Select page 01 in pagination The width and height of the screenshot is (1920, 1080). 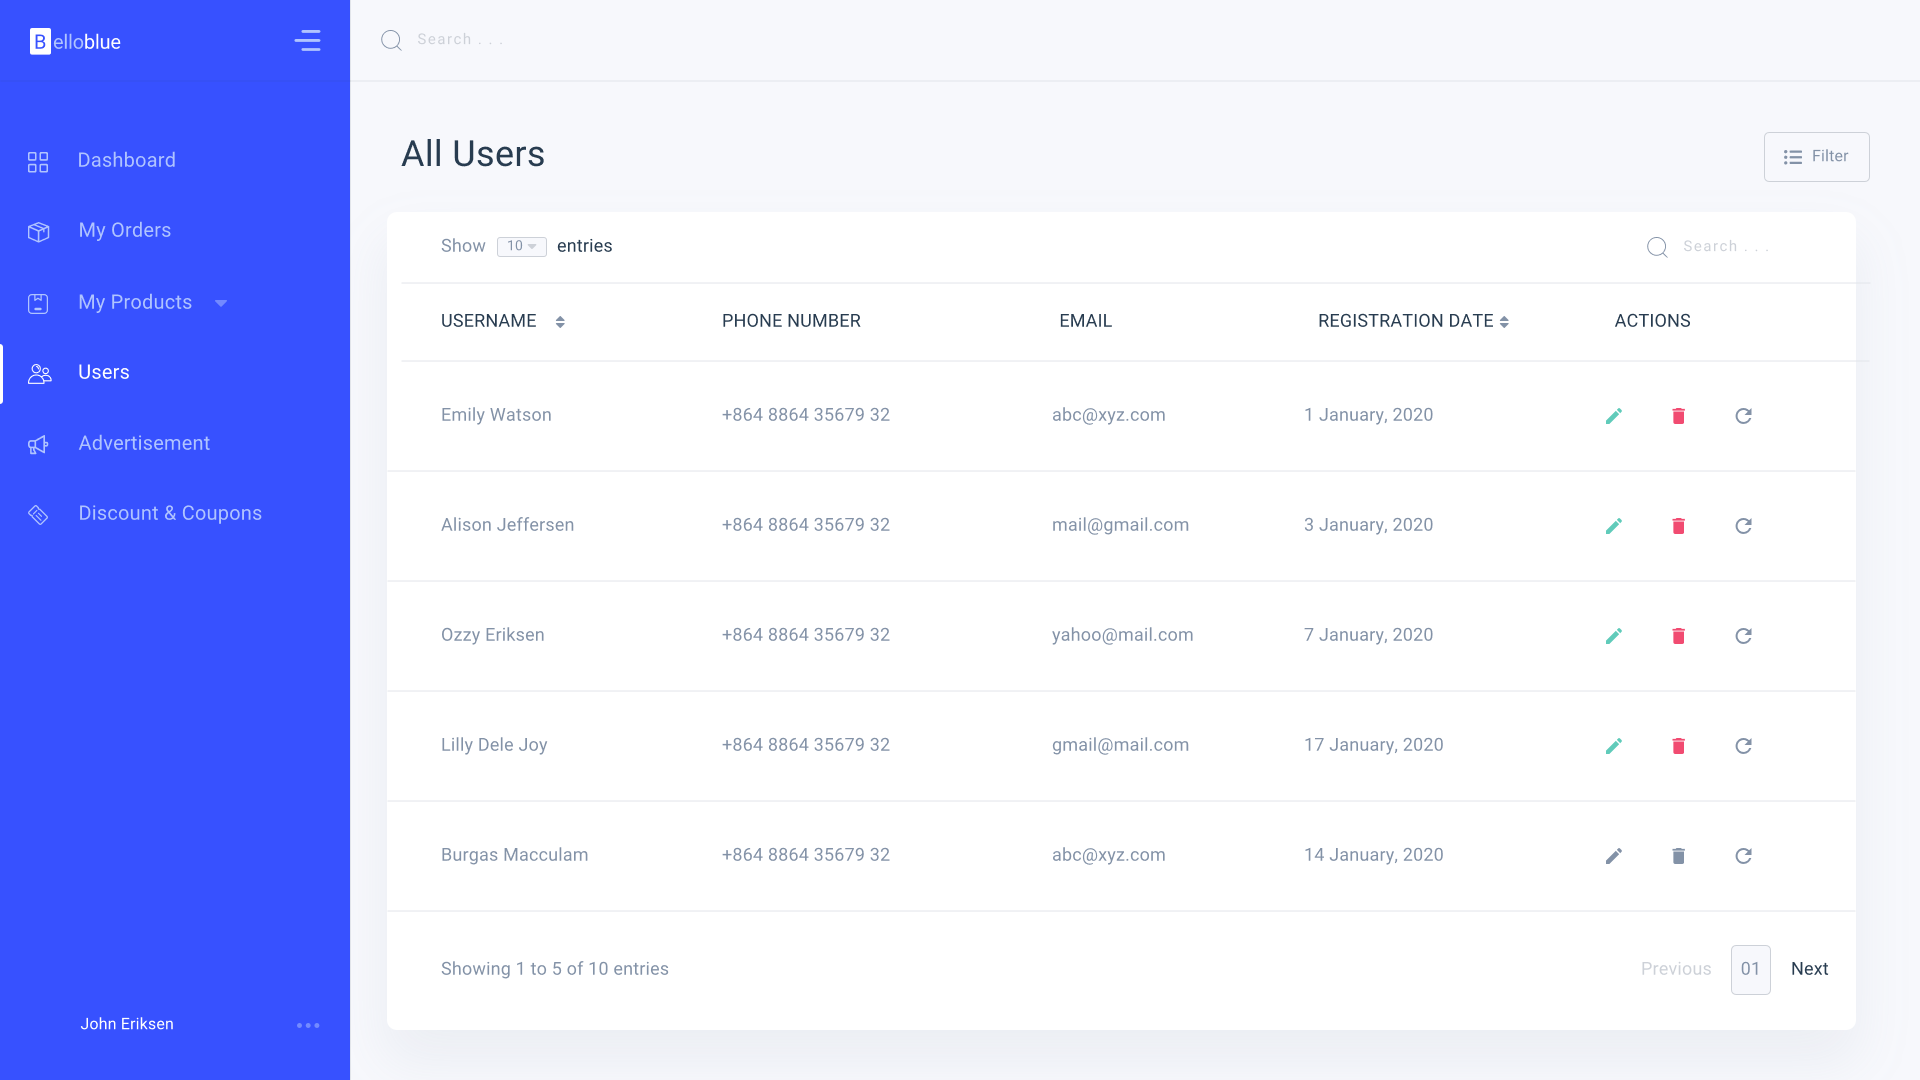click(1750, 970)
